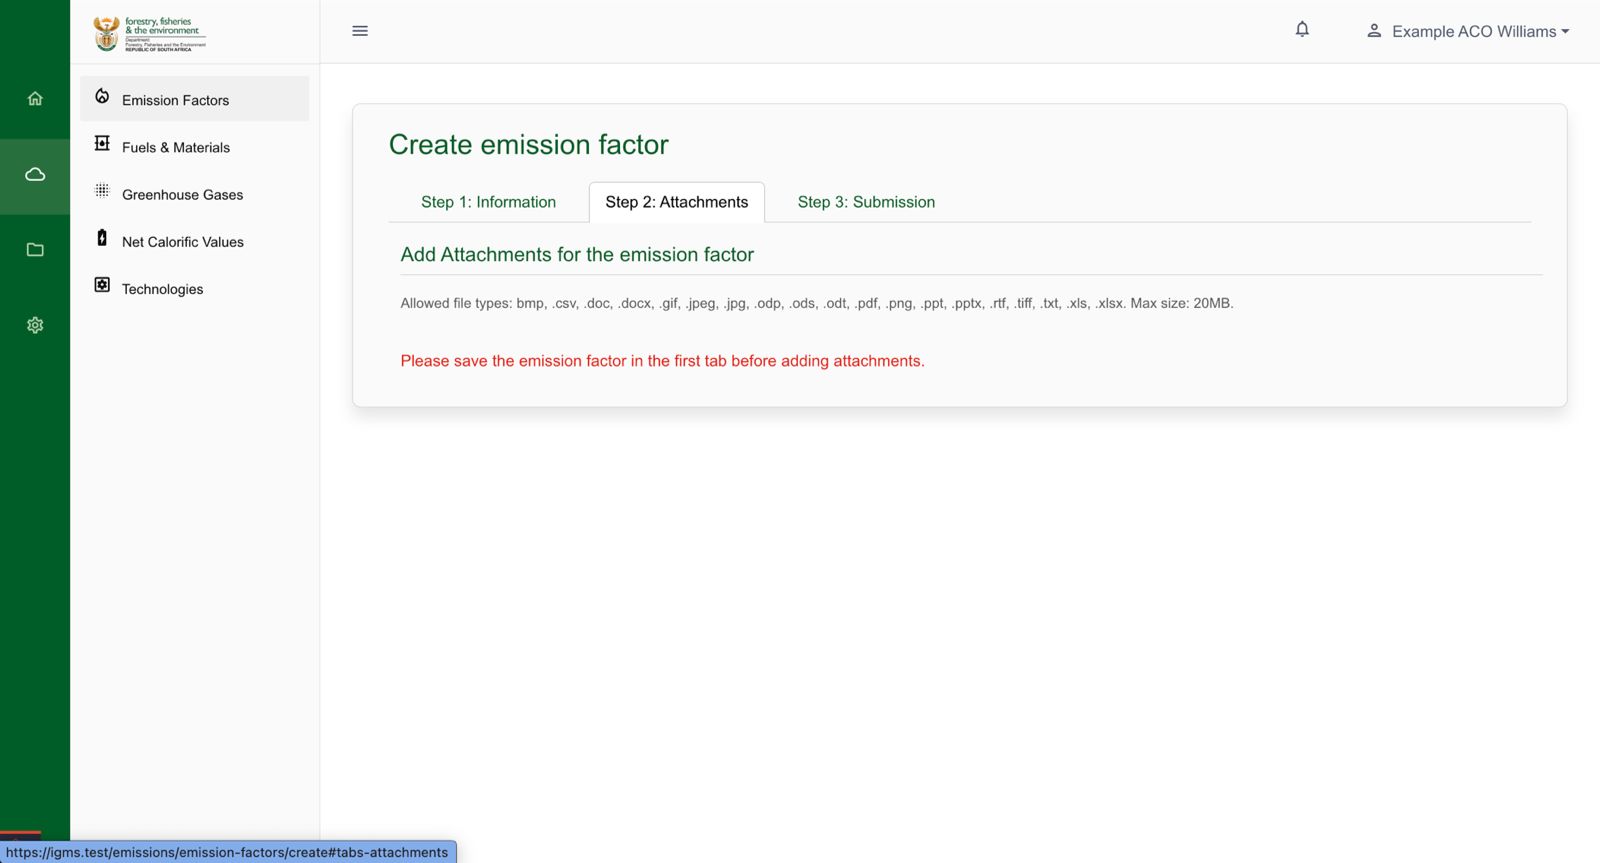Open the folder icon in green sidebar
Viewport: 1600px width, 863px height.
pos(35,250)
